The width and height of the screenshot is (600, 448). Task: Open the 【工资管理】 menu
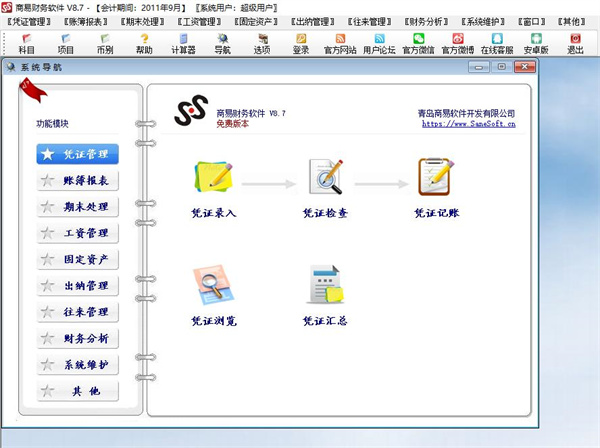pyautogui.click(x=199, y=22)
